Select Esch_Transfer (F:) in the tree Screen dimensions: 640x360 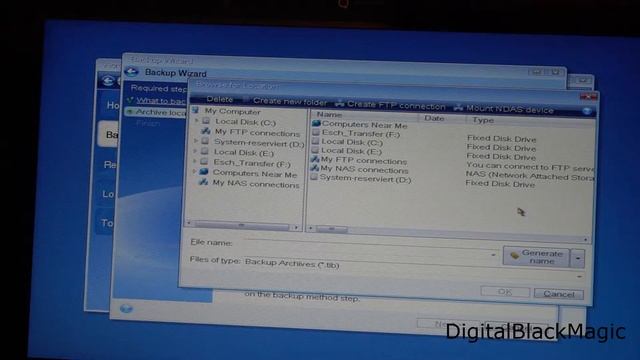(252, 163)
